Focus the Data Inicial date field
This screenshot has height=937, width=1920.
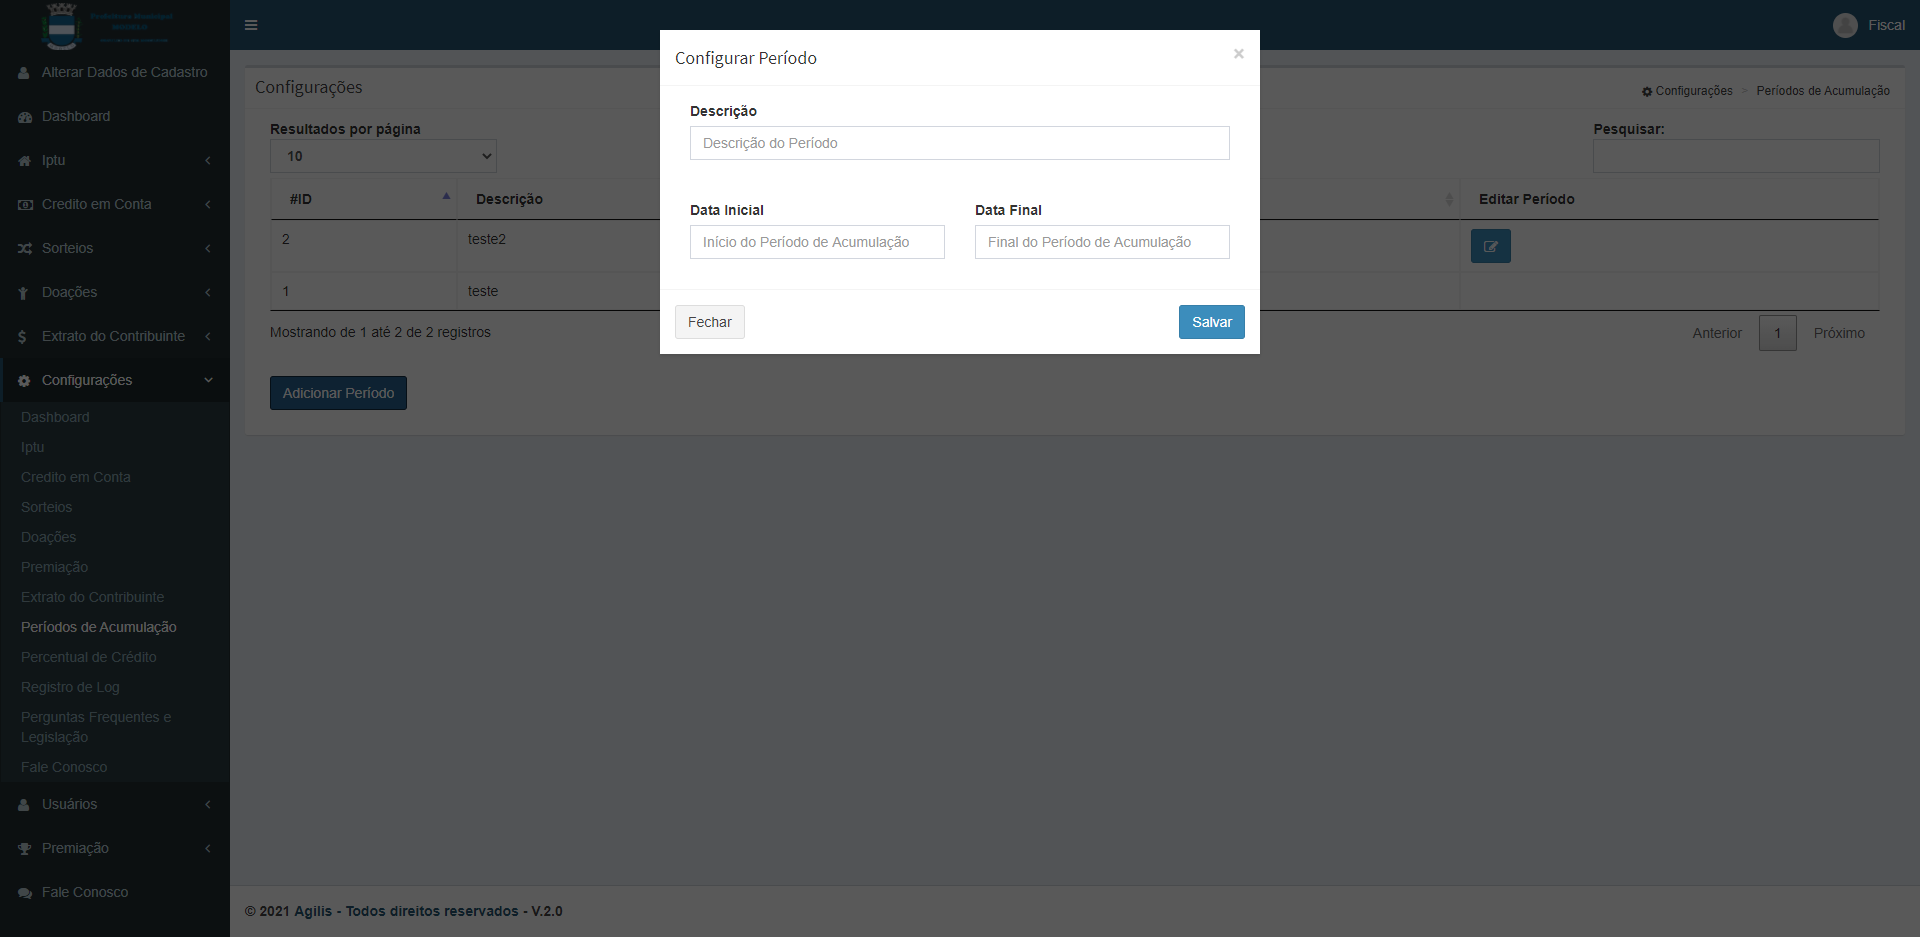click(816, 242)
